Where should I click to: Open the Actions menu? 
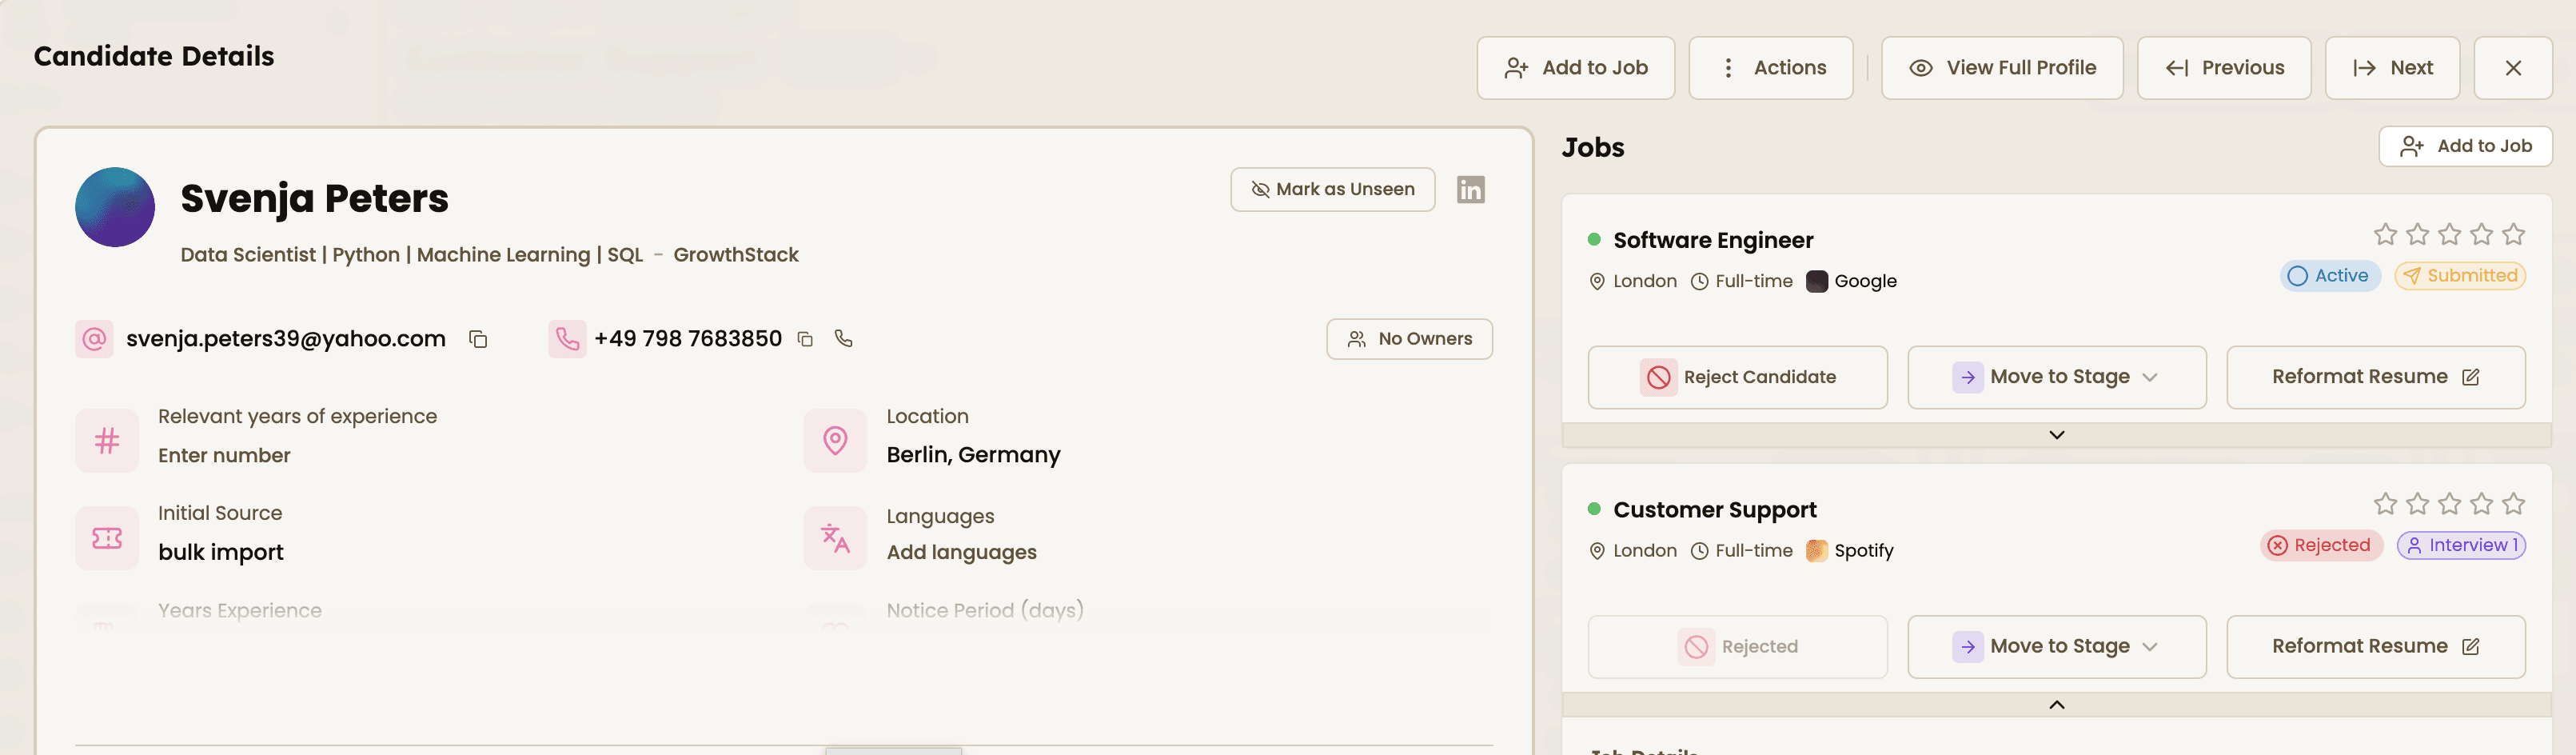[x=1770, y=68]
